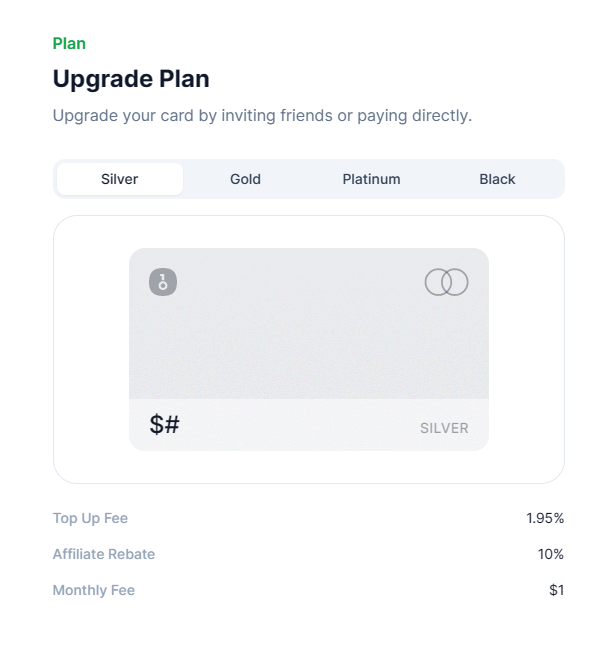600x651 pixels.
Task: Click the $1 monthly fee value
Action: click(x=556, y=590)
